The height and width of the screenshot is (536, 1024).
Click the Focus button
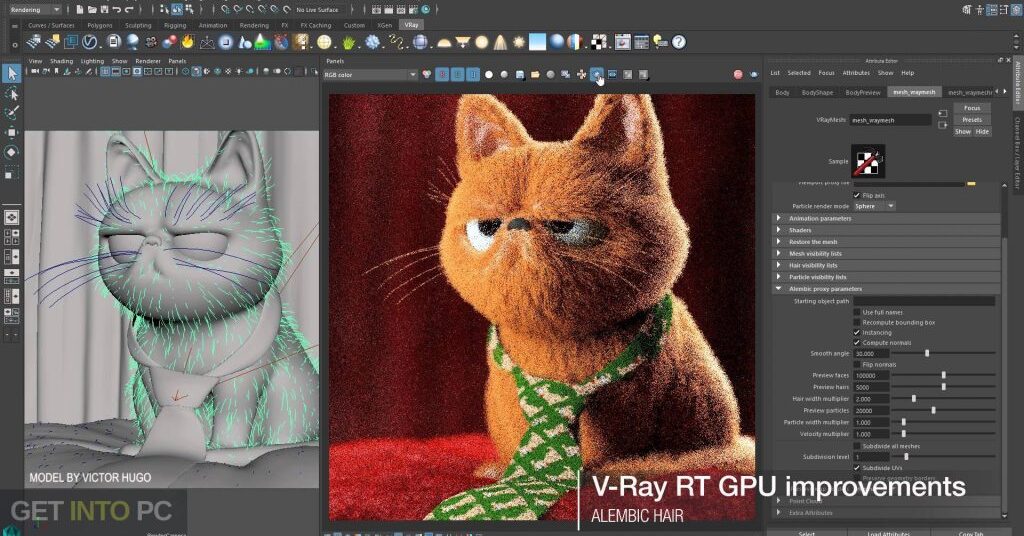972,108
